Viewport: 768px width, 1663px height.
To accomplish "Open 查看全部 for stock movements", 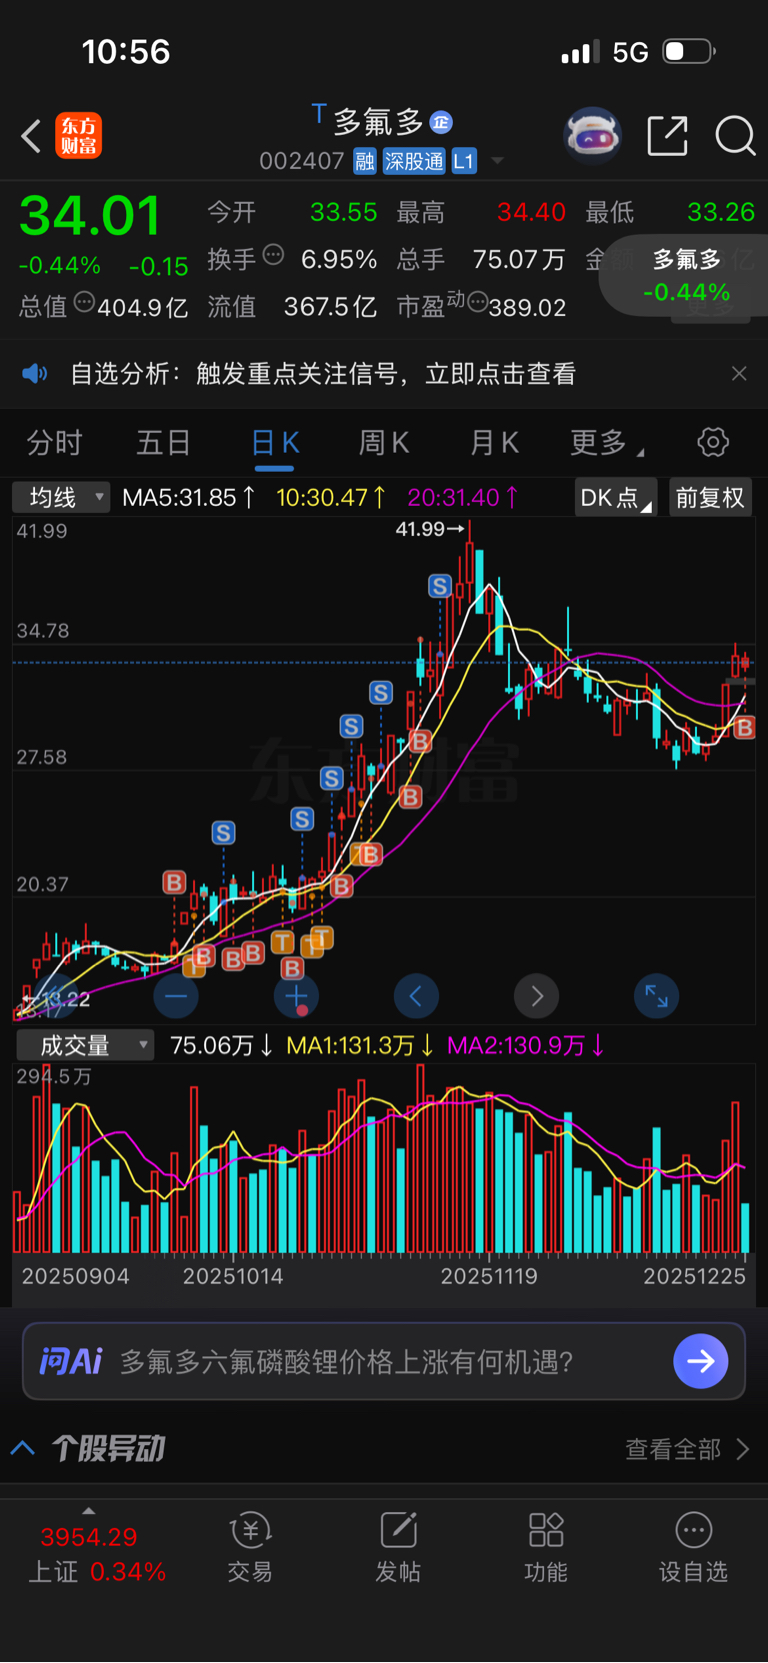I will click(687, 1449).
